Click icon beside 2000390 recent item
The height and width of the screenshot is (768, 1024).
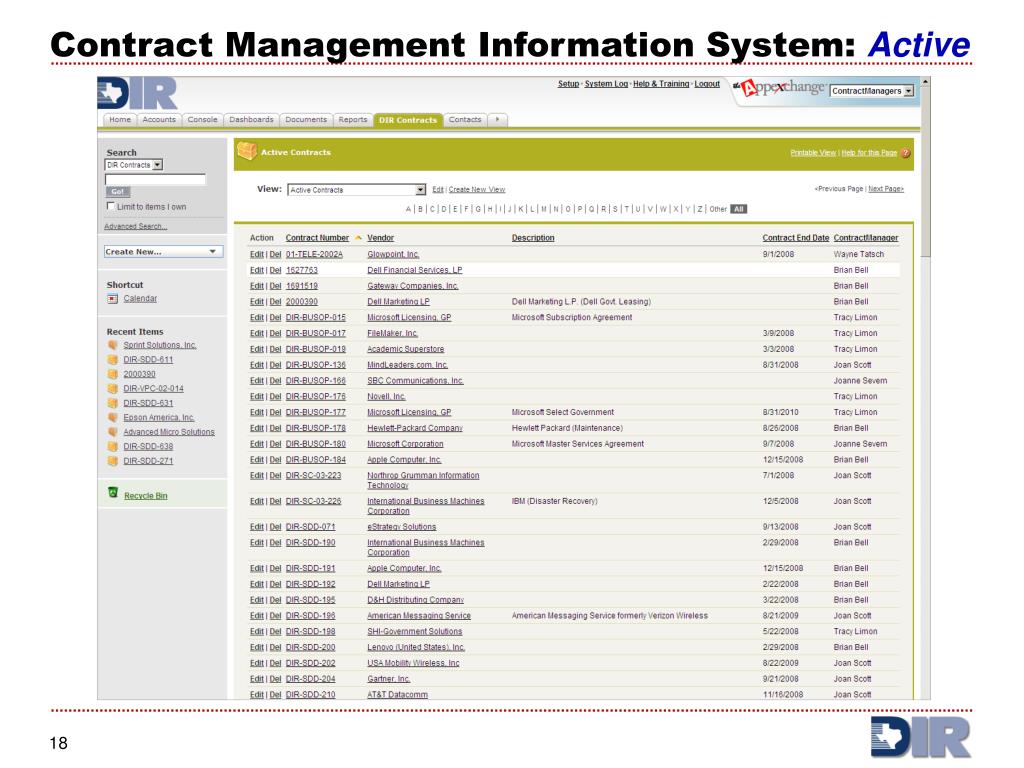pos(113,374)
